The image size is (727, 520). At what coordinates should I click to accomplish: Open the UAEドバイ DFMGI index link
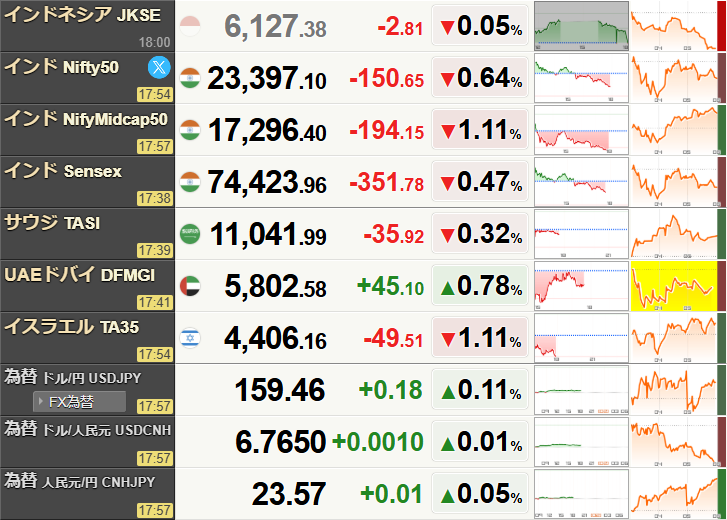79,275
